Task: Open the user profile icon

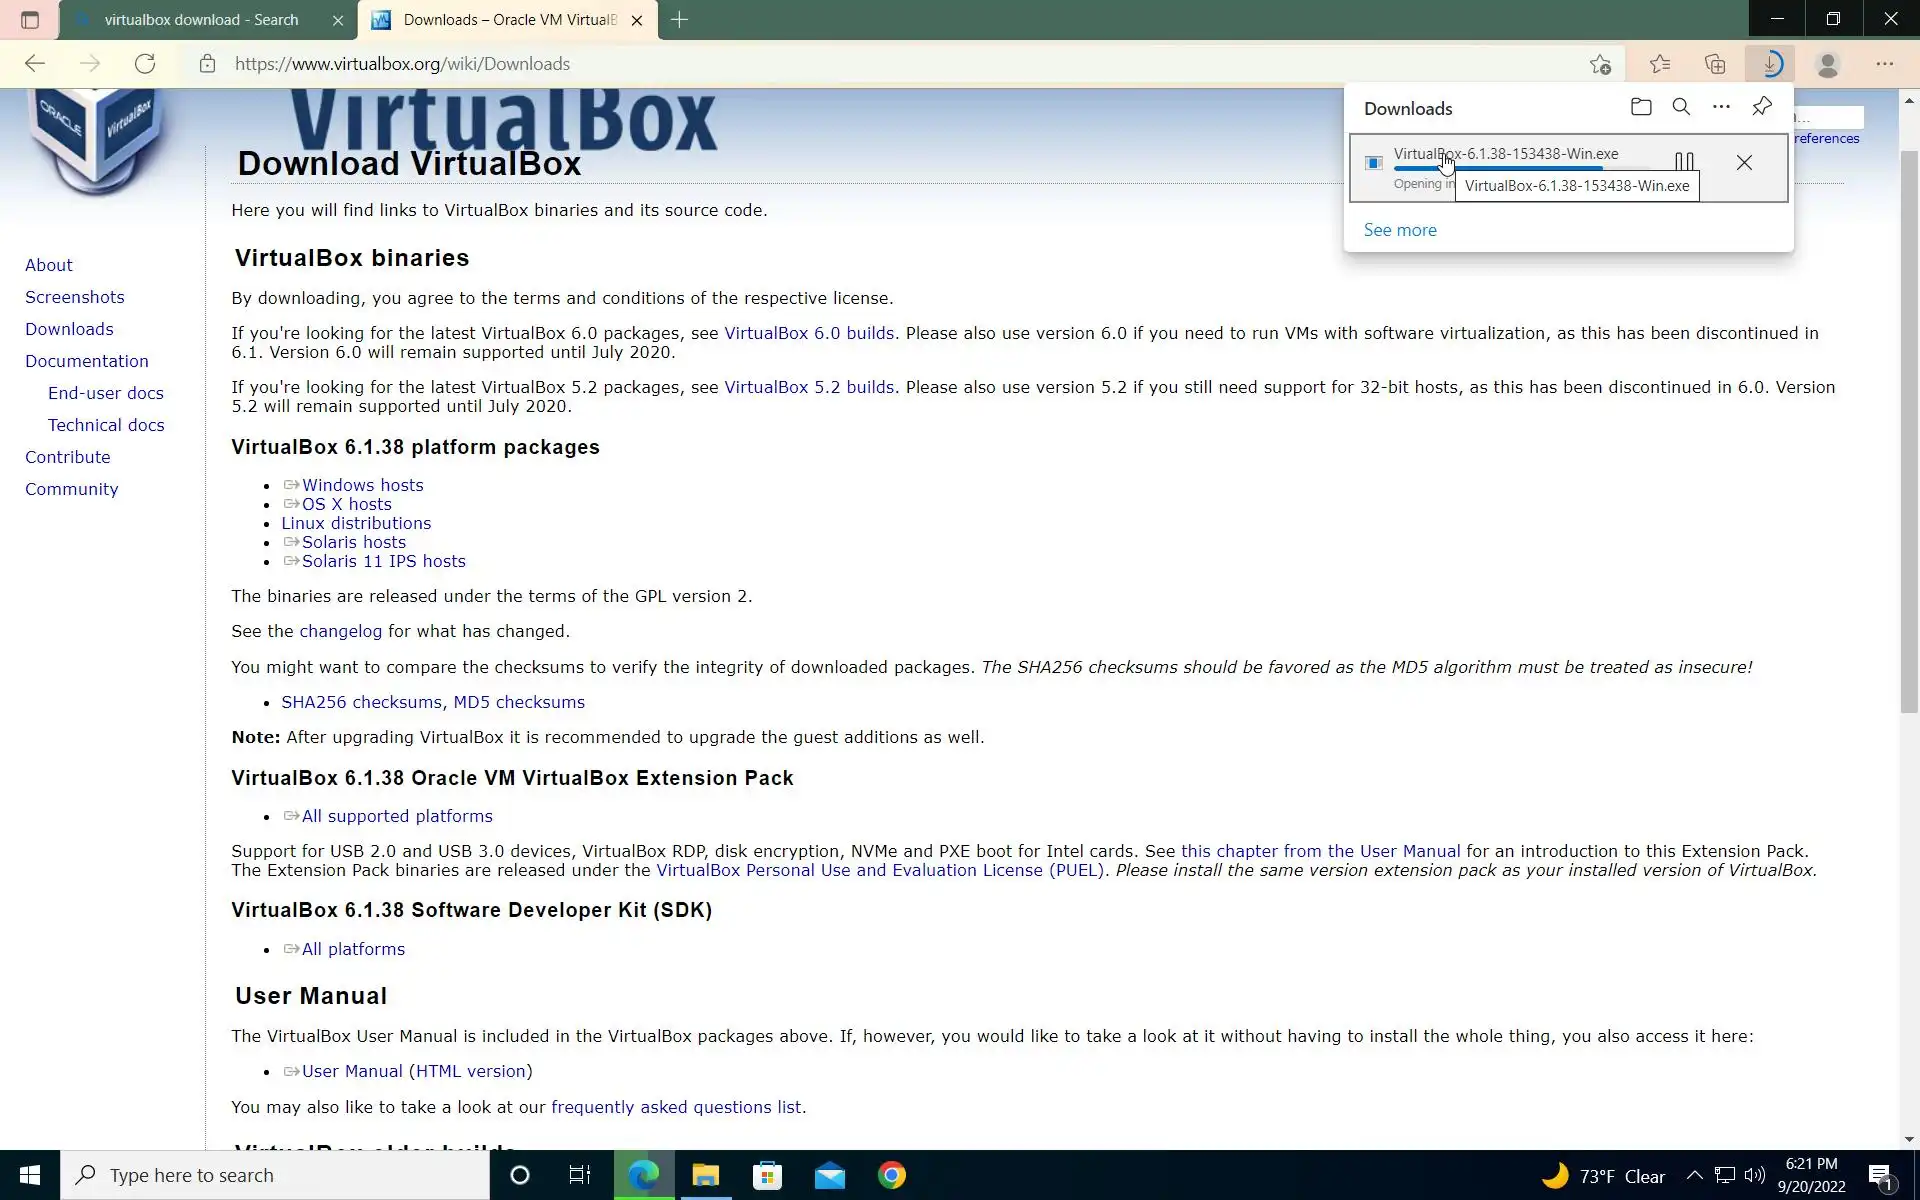Action: 1828,64
